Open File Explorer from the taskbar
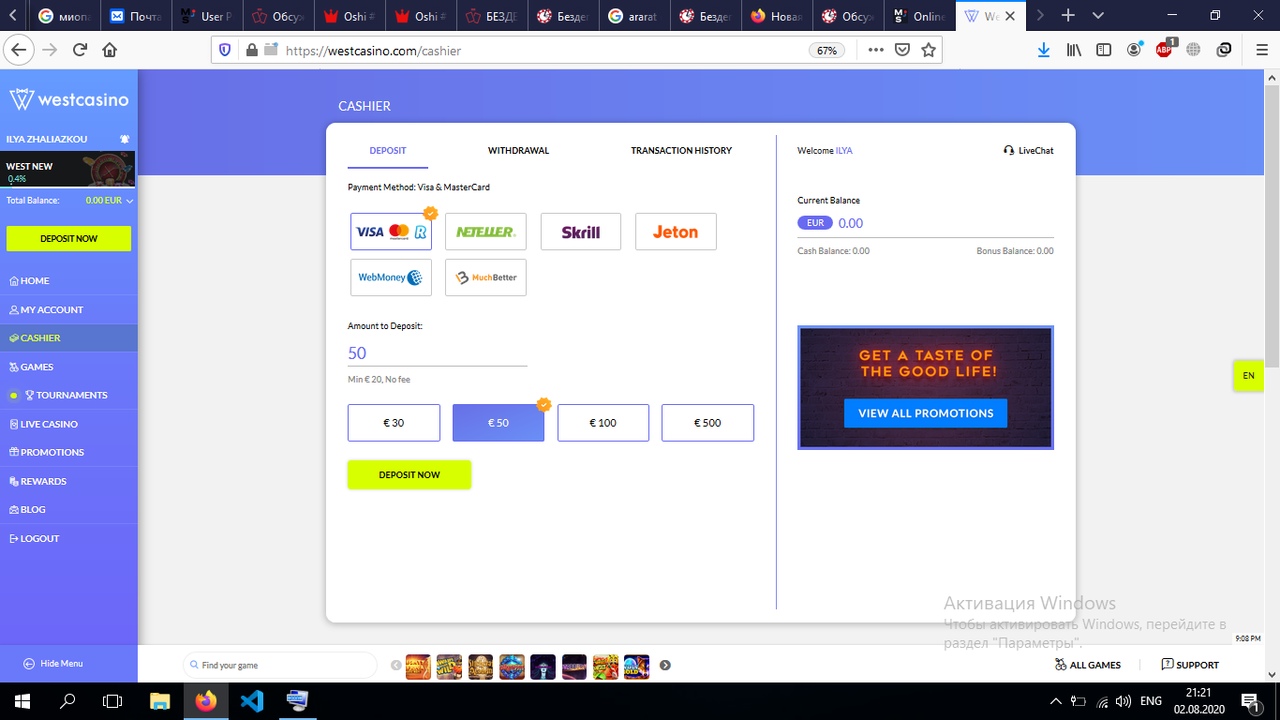 tap(160, 701)
